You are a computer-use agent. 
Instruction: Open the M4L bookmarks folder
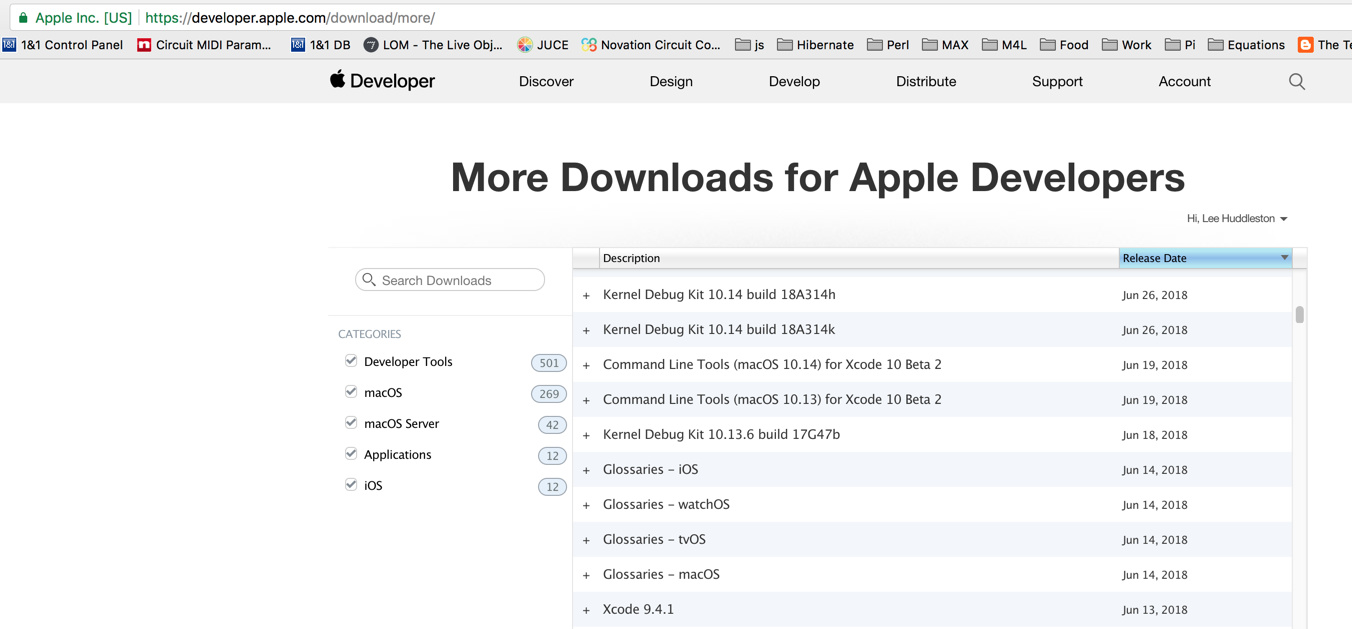point(1004,45)
